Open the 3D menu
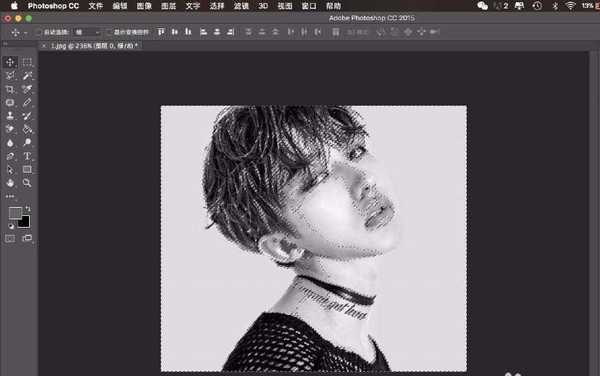 click(x=263, y=6)
